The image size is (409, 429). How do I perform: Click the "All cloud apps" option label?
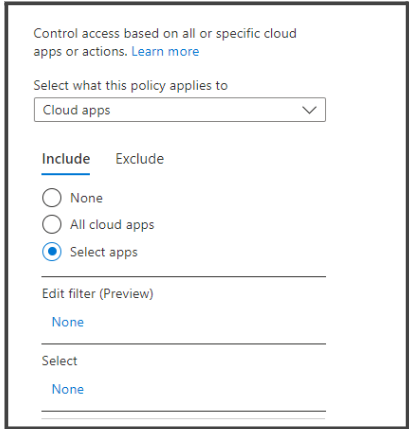(112, 225)
